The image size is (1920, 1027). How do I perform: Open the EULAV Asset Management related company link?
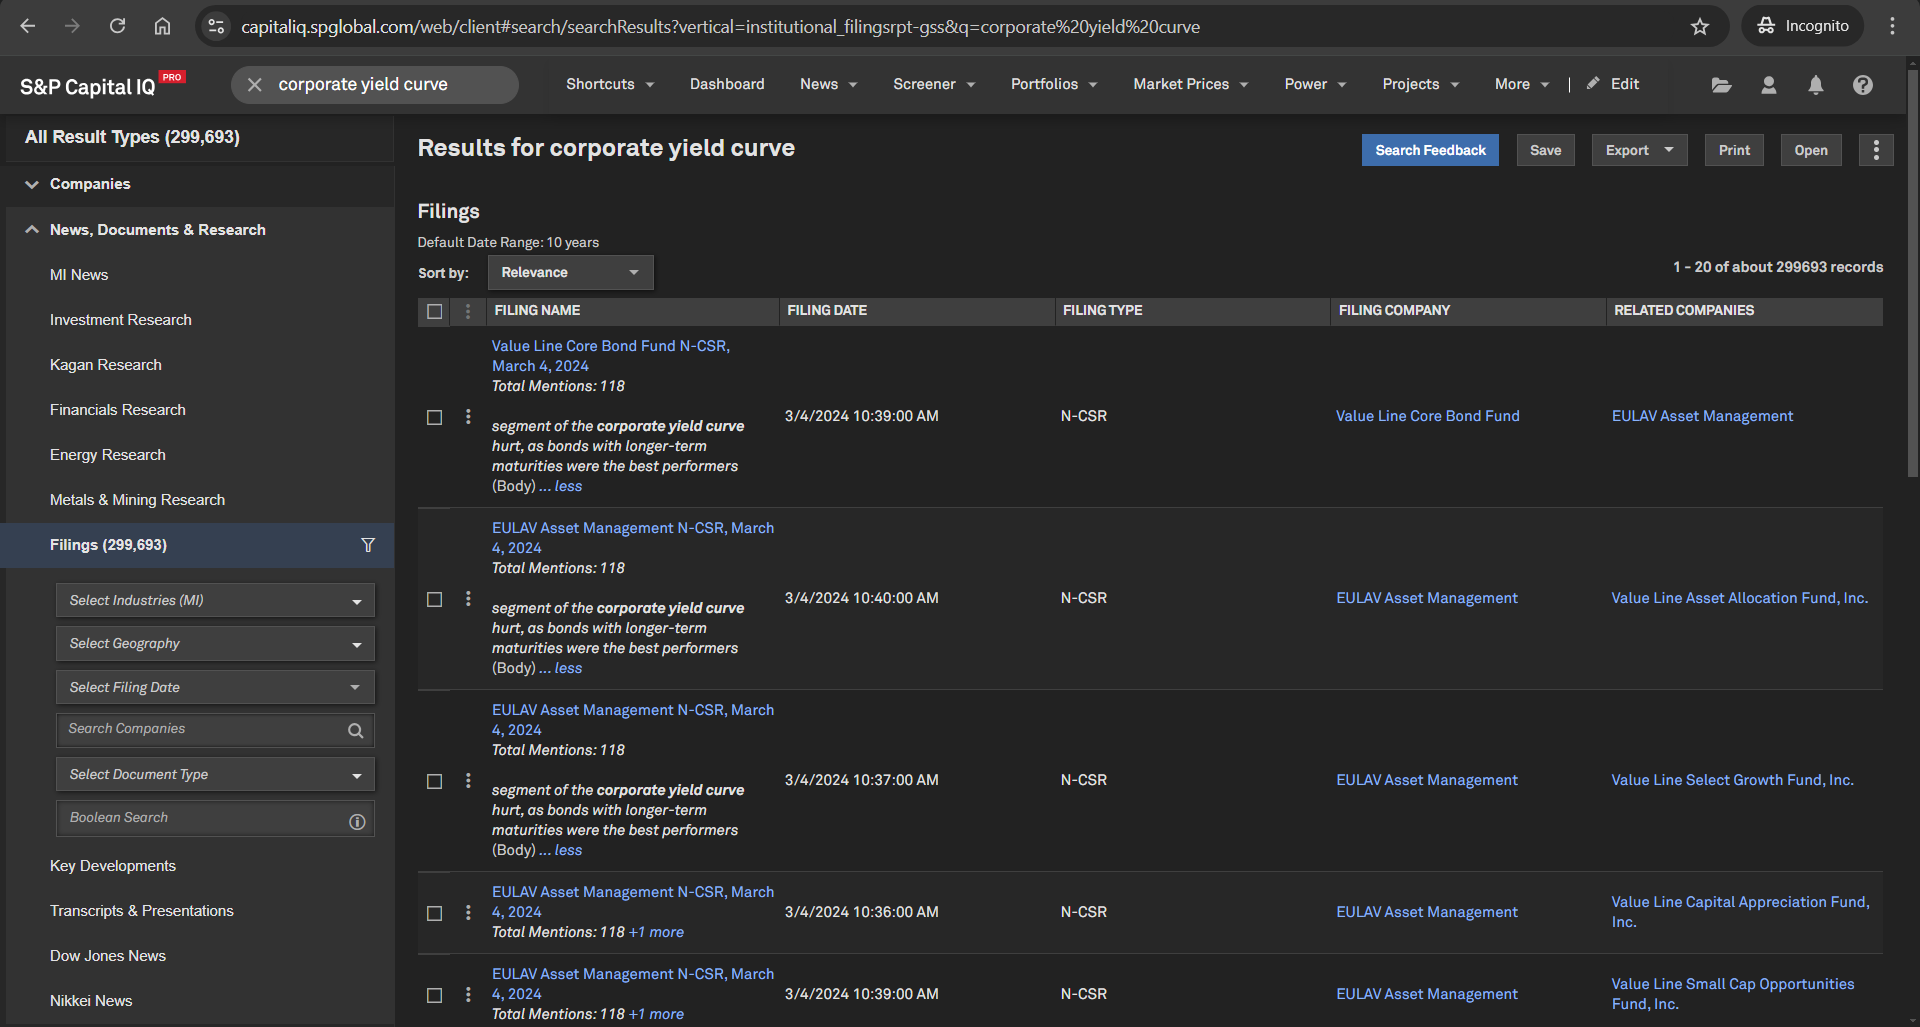[x=1702, y=416]
